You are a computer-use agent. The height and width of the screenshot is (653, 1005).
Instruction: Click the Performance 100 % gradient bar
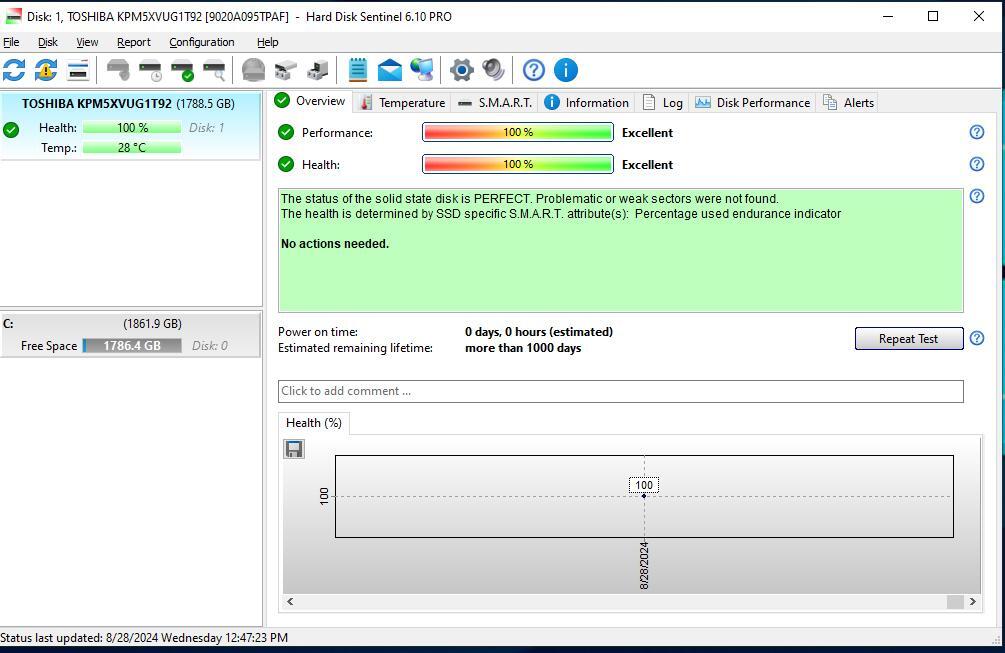[x=518, y=132]
